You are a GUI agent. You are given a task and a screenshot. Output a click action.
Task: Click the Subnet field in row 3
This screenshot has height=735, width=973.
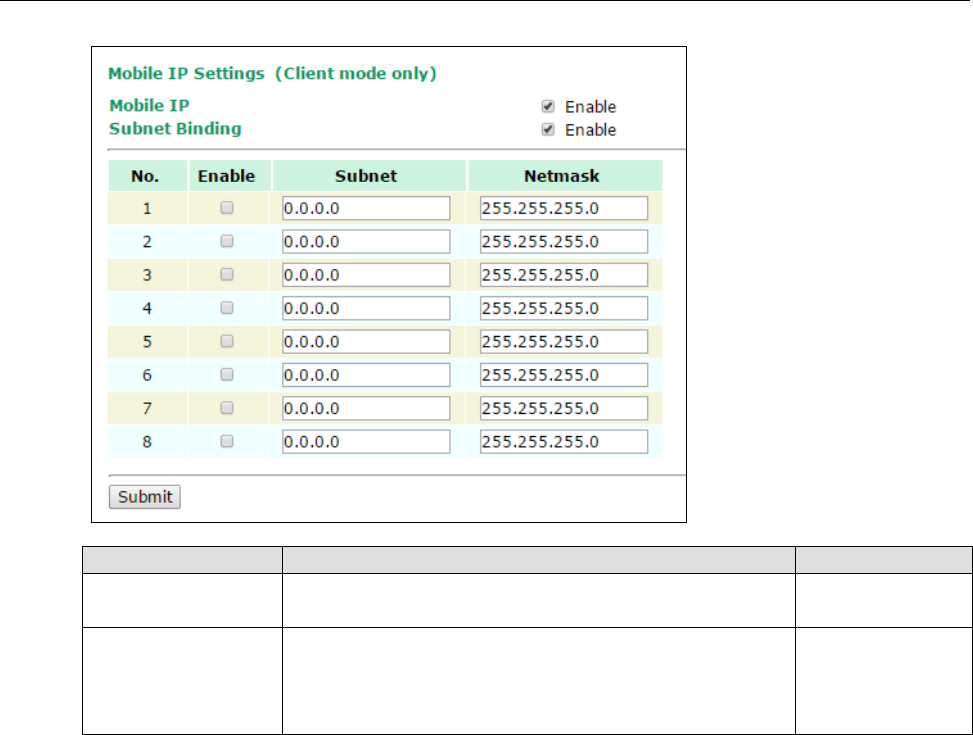tap(366, 275)
